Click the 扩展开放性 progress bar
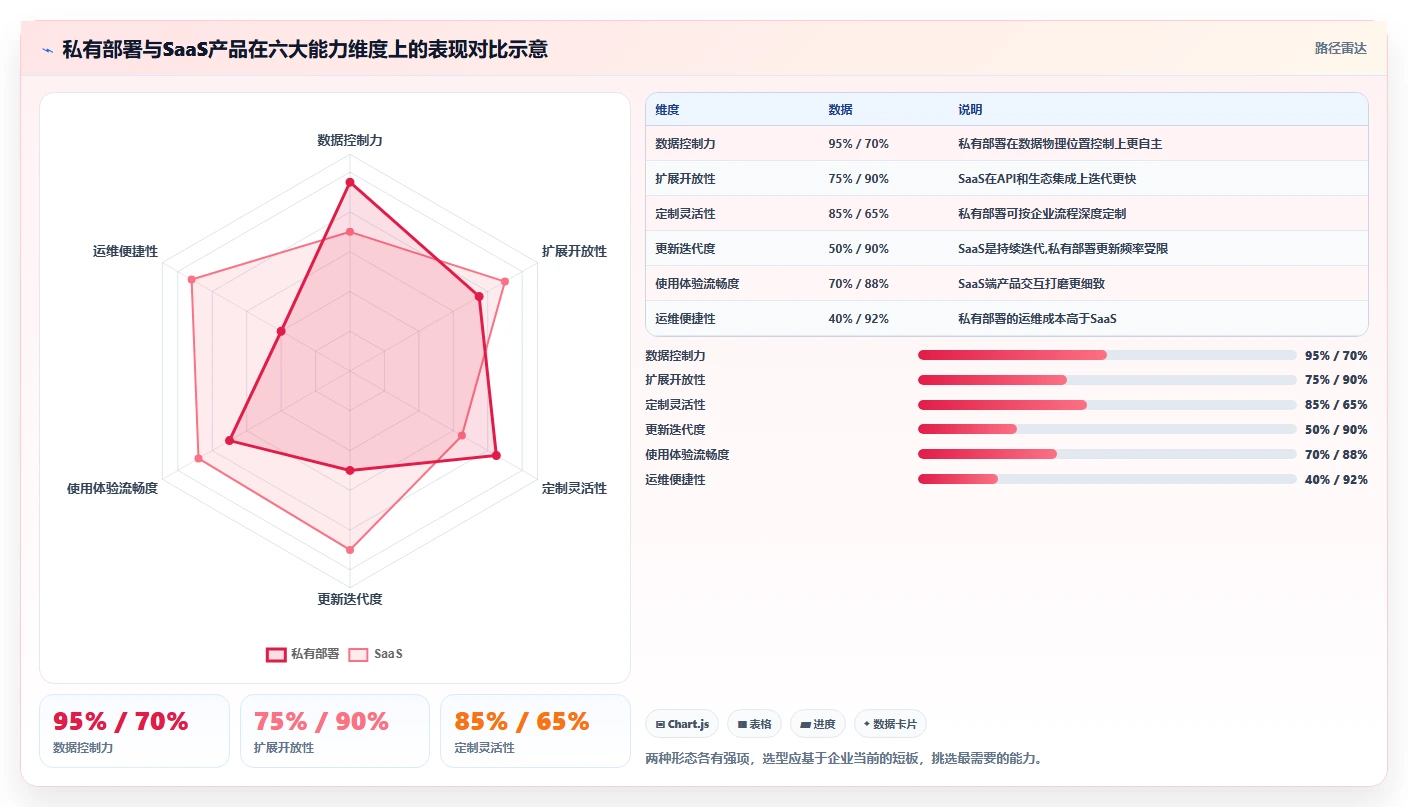 click(1107, 380)
